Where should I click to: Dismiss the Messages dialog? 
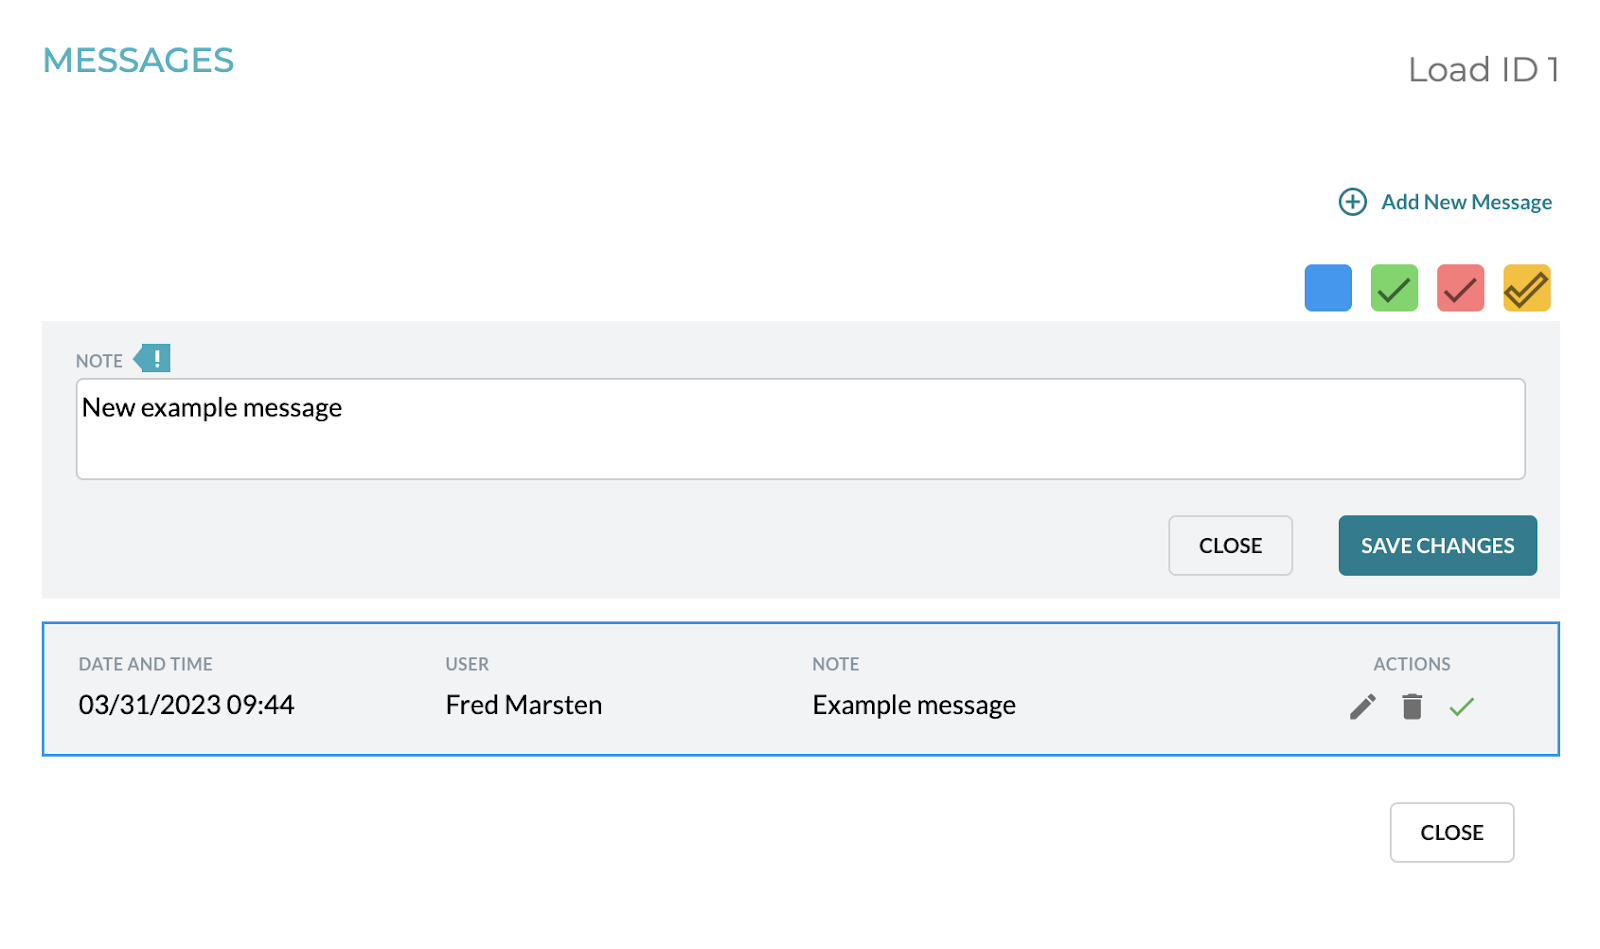pyautogui.click(x=1452, y=832)
